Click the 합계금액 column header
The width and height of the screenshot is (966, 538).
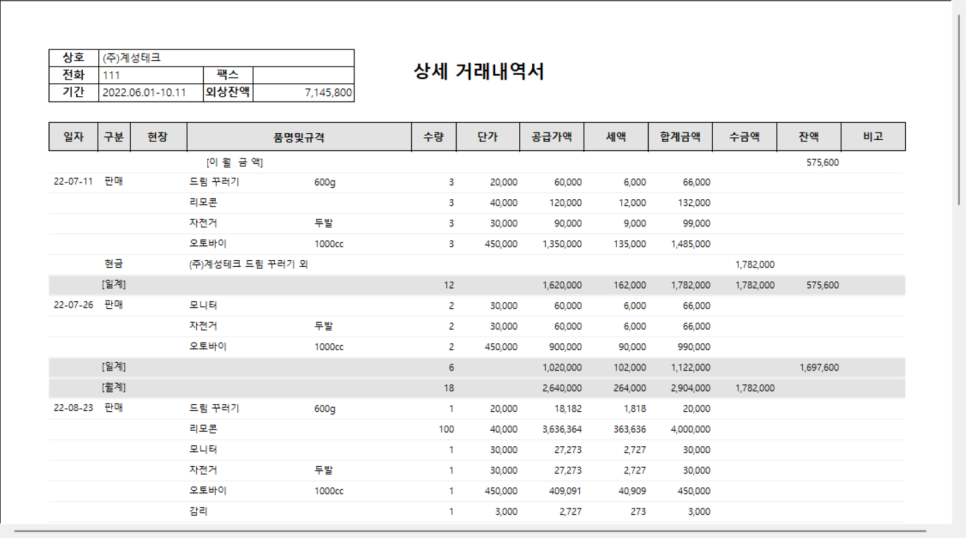680,137
